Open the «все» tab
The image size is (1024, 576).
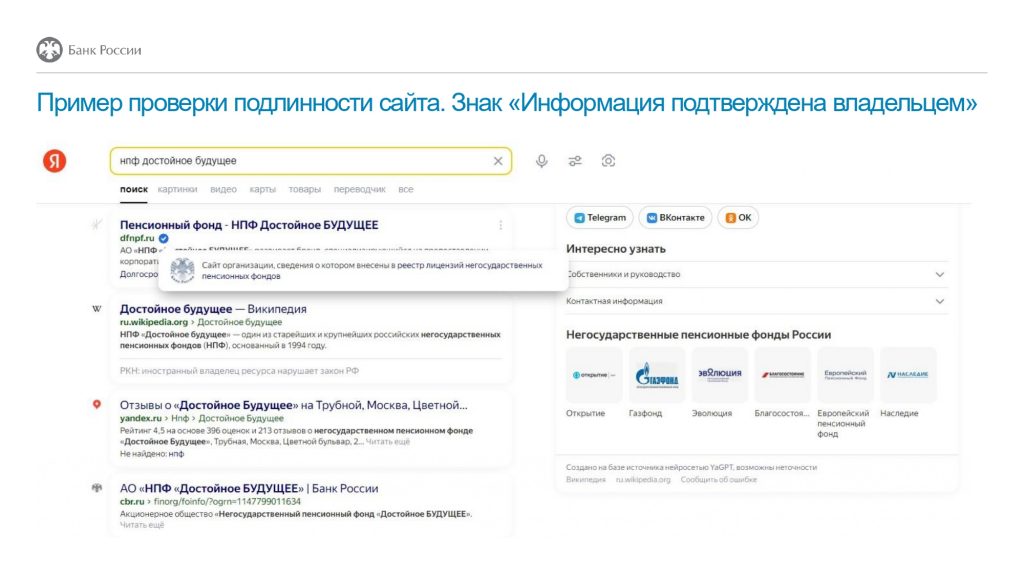coord(406,189)
